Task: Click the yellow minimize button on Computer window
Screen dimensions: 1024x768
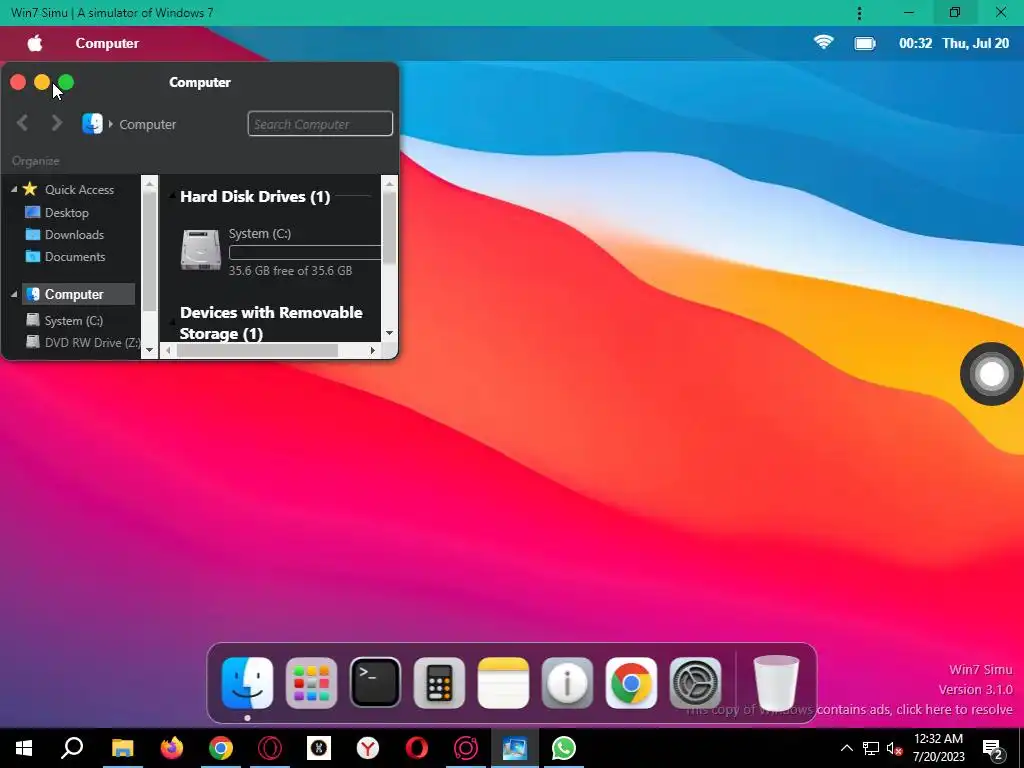Action: [x=42, y=82]
